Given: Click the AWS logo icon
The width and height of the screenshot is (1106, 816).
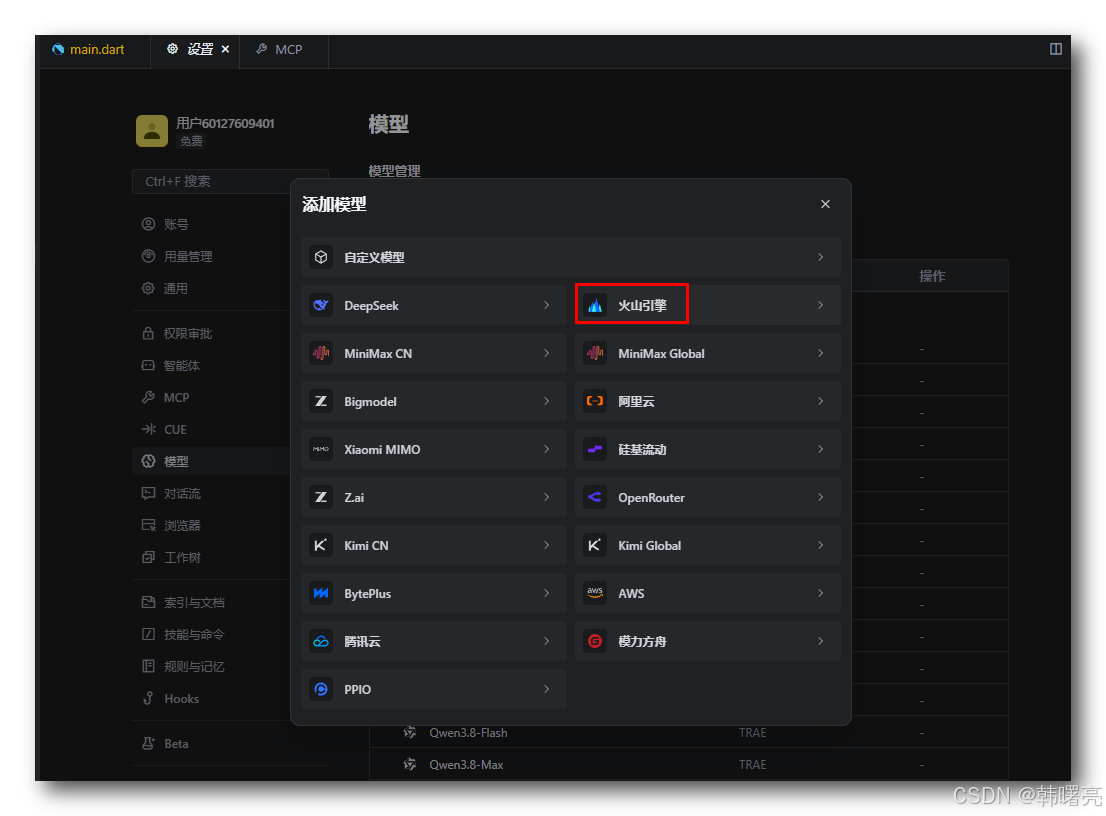Looking at the screenshot, I should pyautogui.click(x=595, y=593).
